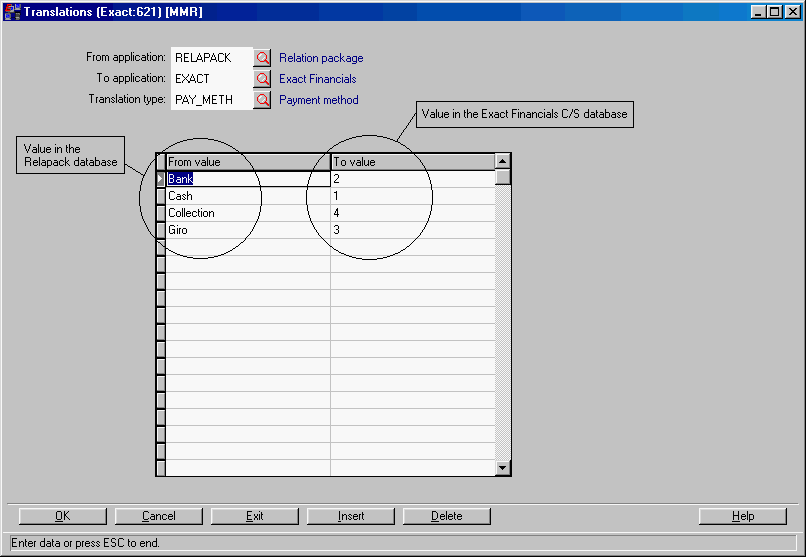Click the grid scrollbar up arrow

(x=502, y=161)
